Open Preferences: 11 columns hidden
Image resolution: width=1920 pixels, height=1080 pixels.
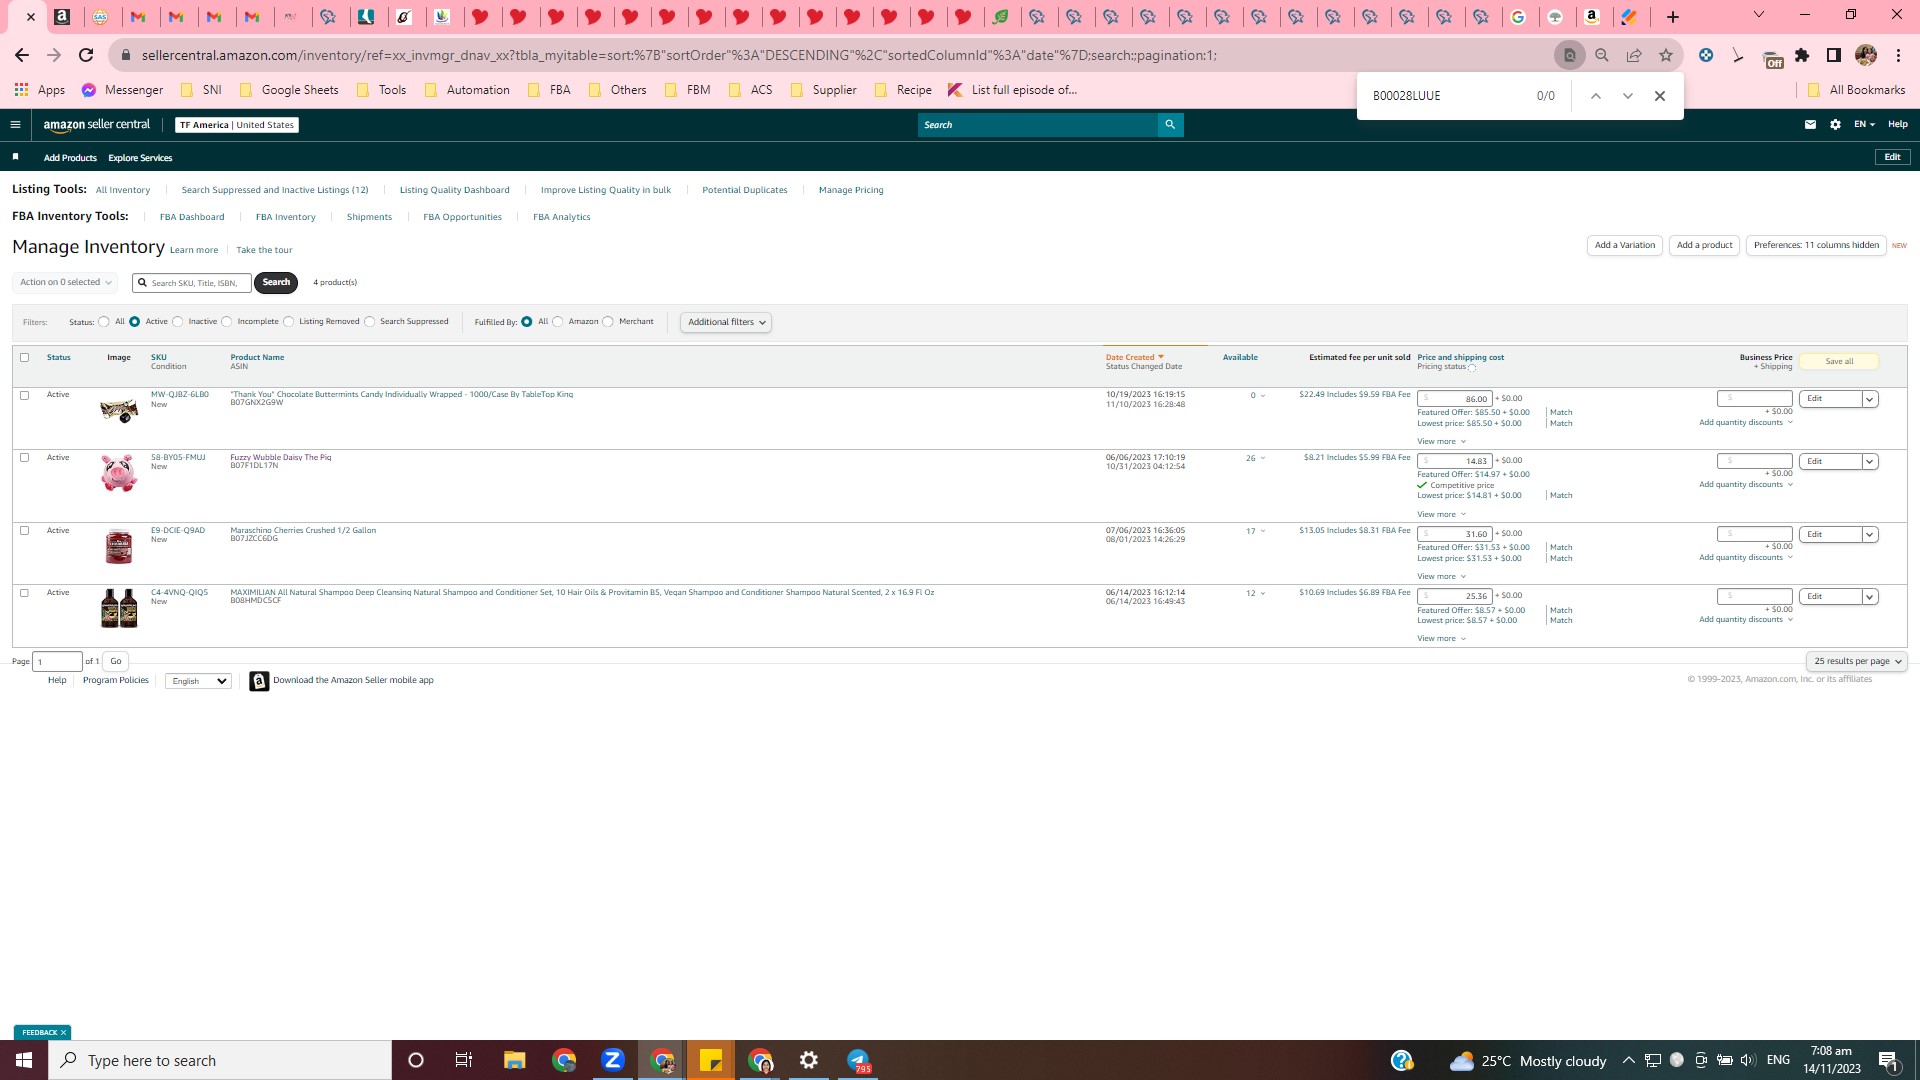[x=1816, y=245]
